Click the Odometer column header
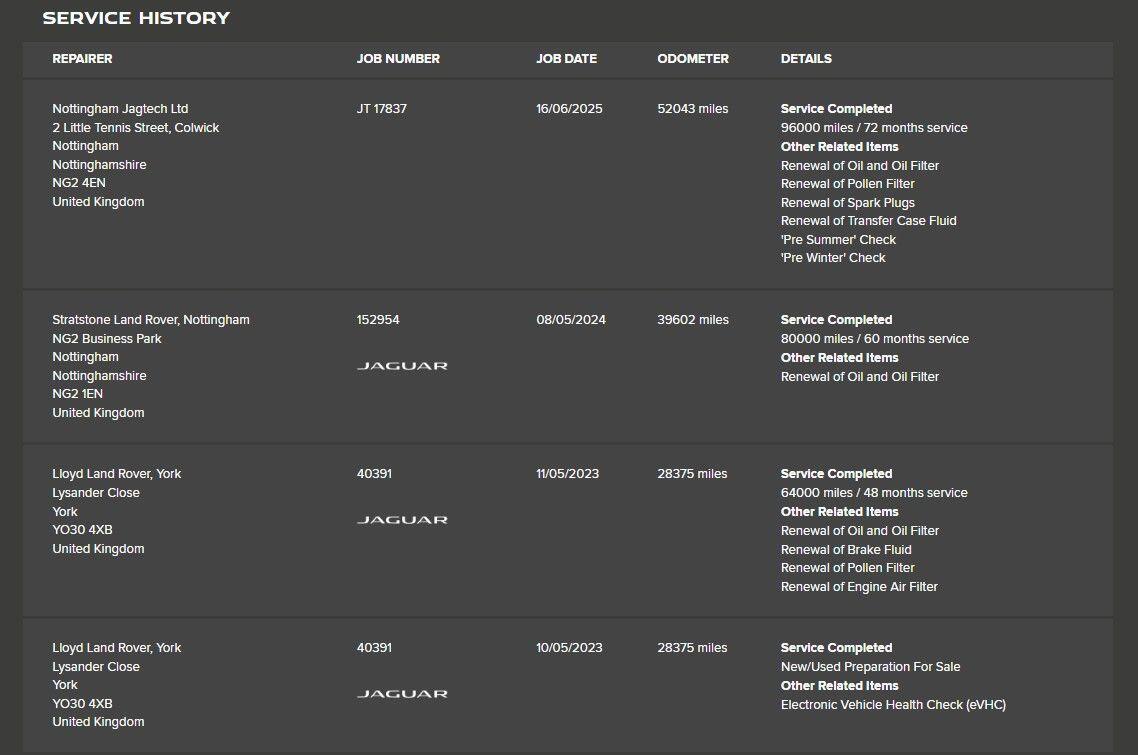The image size is (1138, 755). pos(693,59)
